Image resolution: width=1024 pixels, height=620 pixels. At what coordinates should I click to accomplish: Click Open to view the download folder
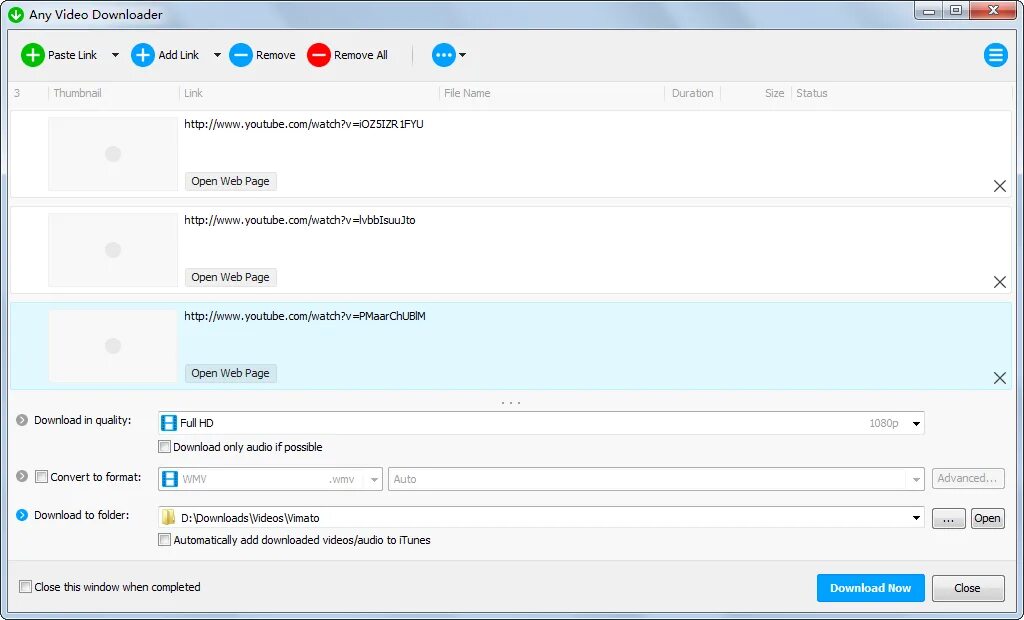tap(987, 518)
